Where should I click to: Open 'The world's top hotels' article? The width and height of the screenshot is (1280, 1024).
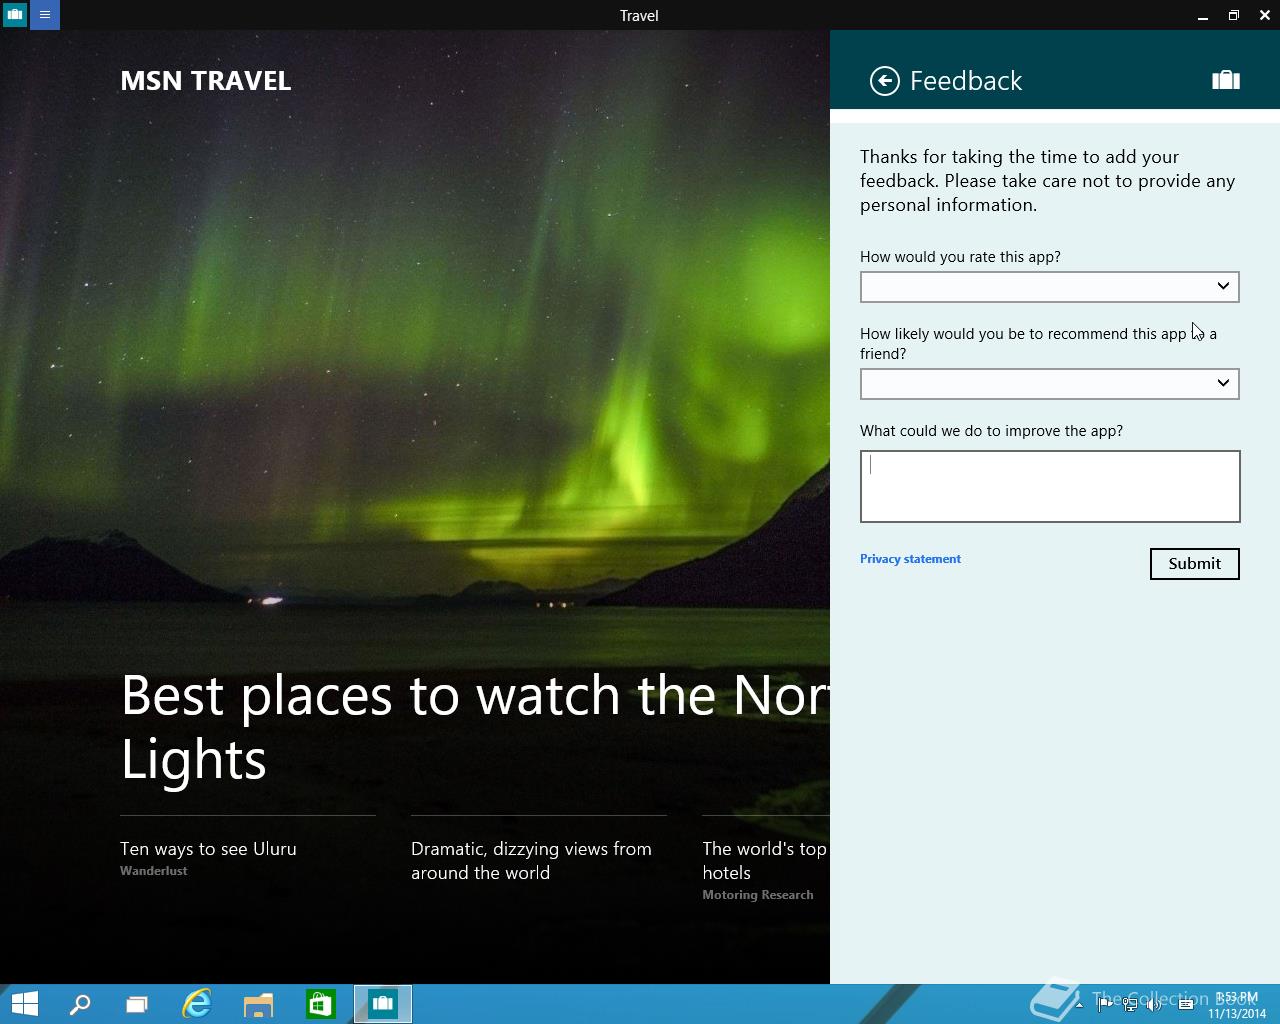765,861
